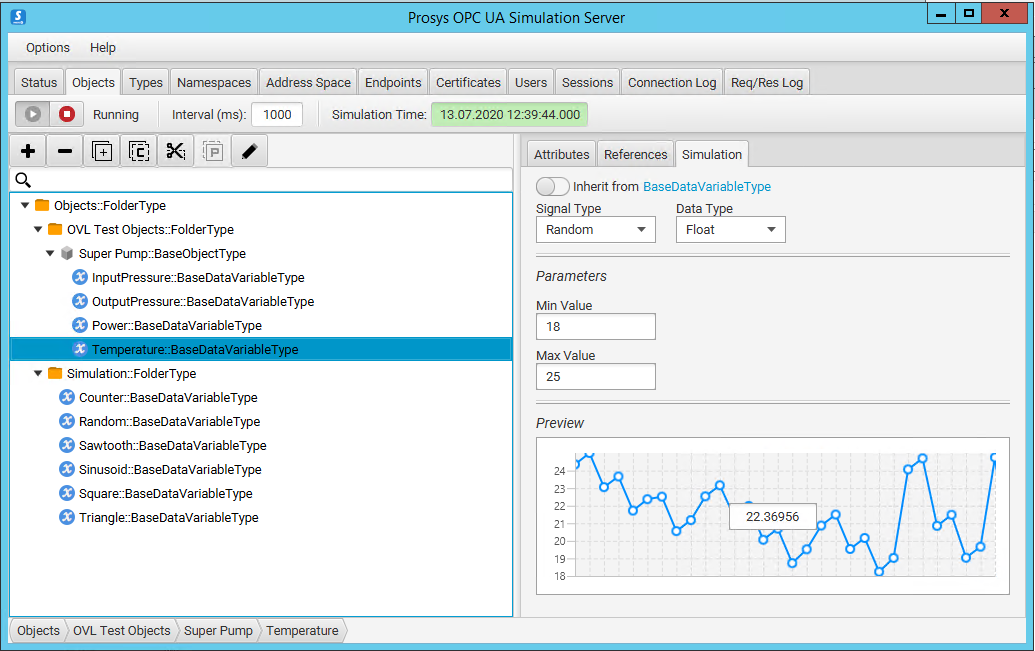Image resolution: width=1035 pixels, height=651 pixels.
Task: Switch to the Users tab
Action: click(531, 83)
